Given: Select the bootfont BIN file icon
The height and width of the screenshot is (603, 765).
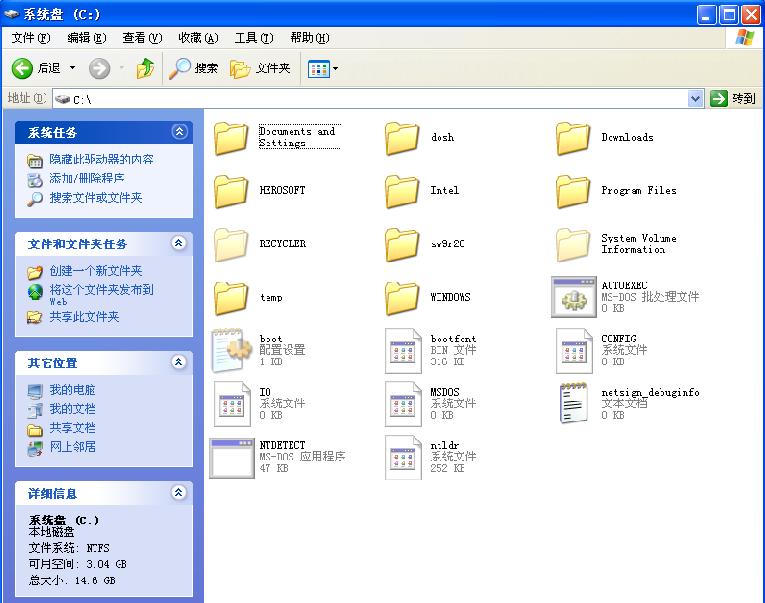Looking at the screenshot, I should coord(403,351).
